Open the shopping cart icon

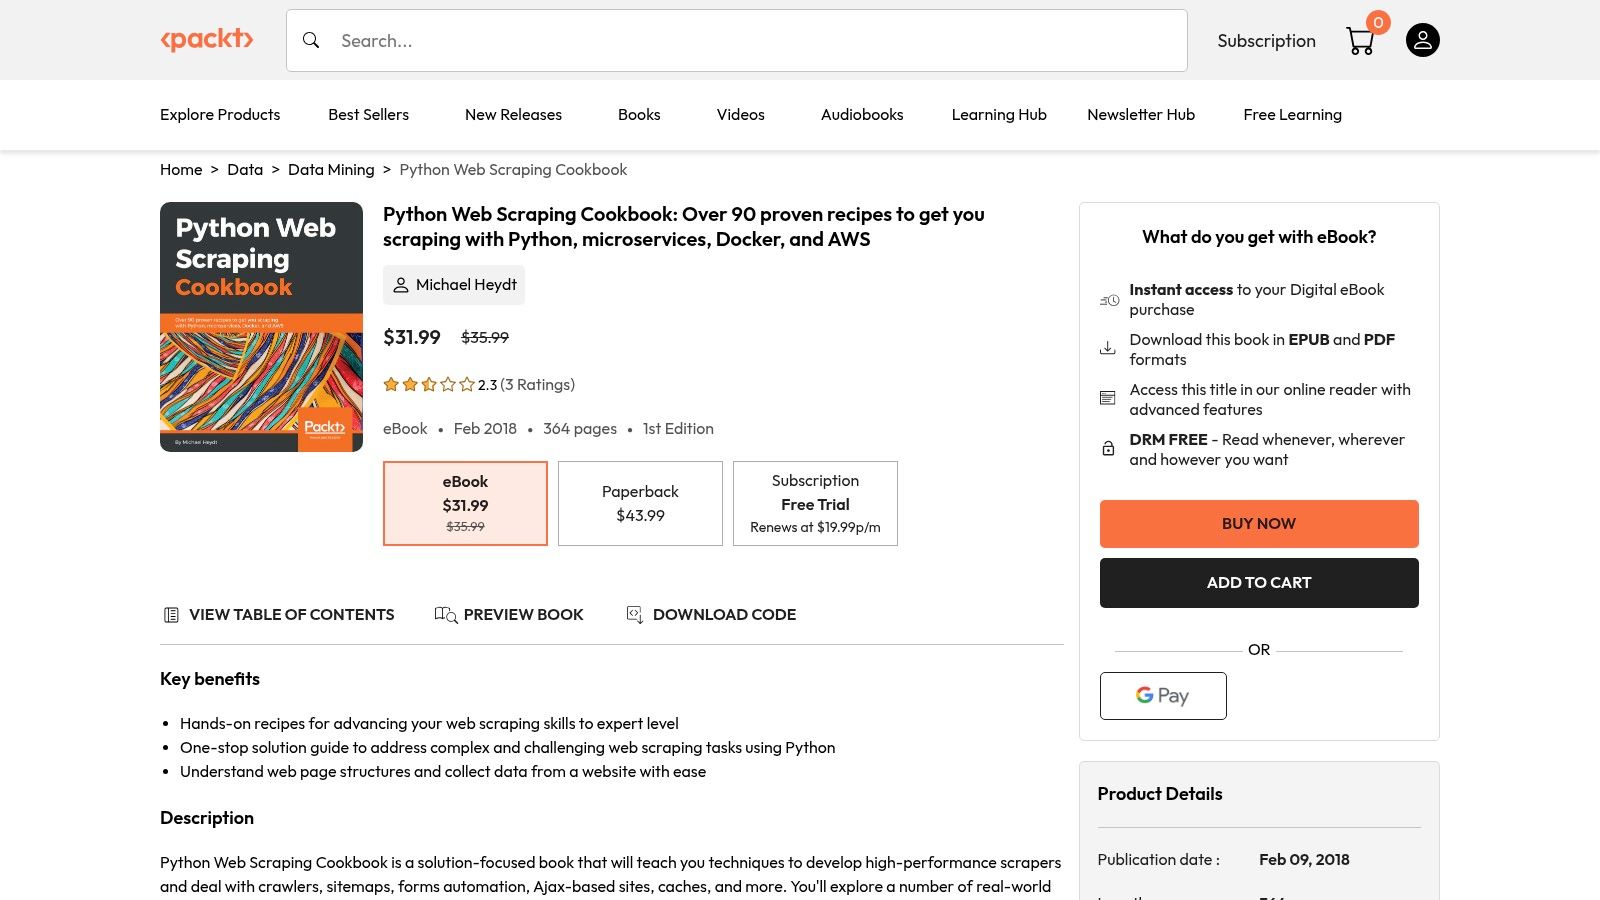click(1360, 41)
